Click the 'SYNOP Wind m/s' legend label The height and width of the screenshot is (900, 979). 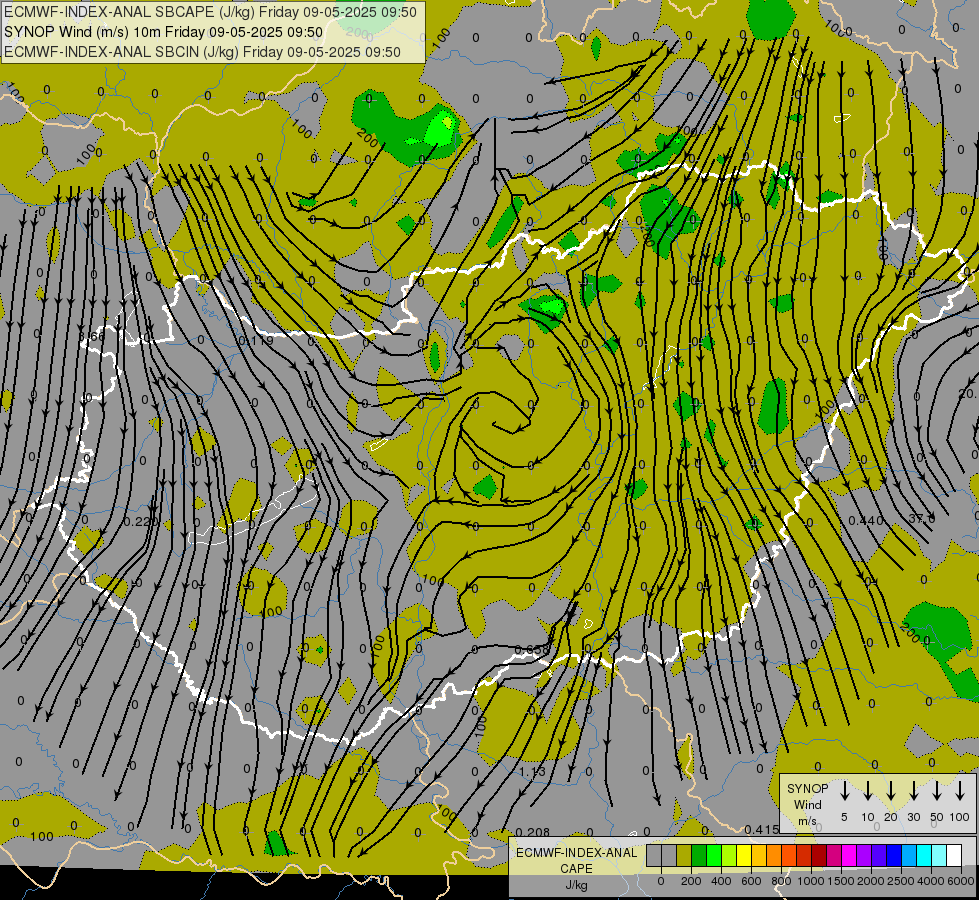tap(807, 805)
